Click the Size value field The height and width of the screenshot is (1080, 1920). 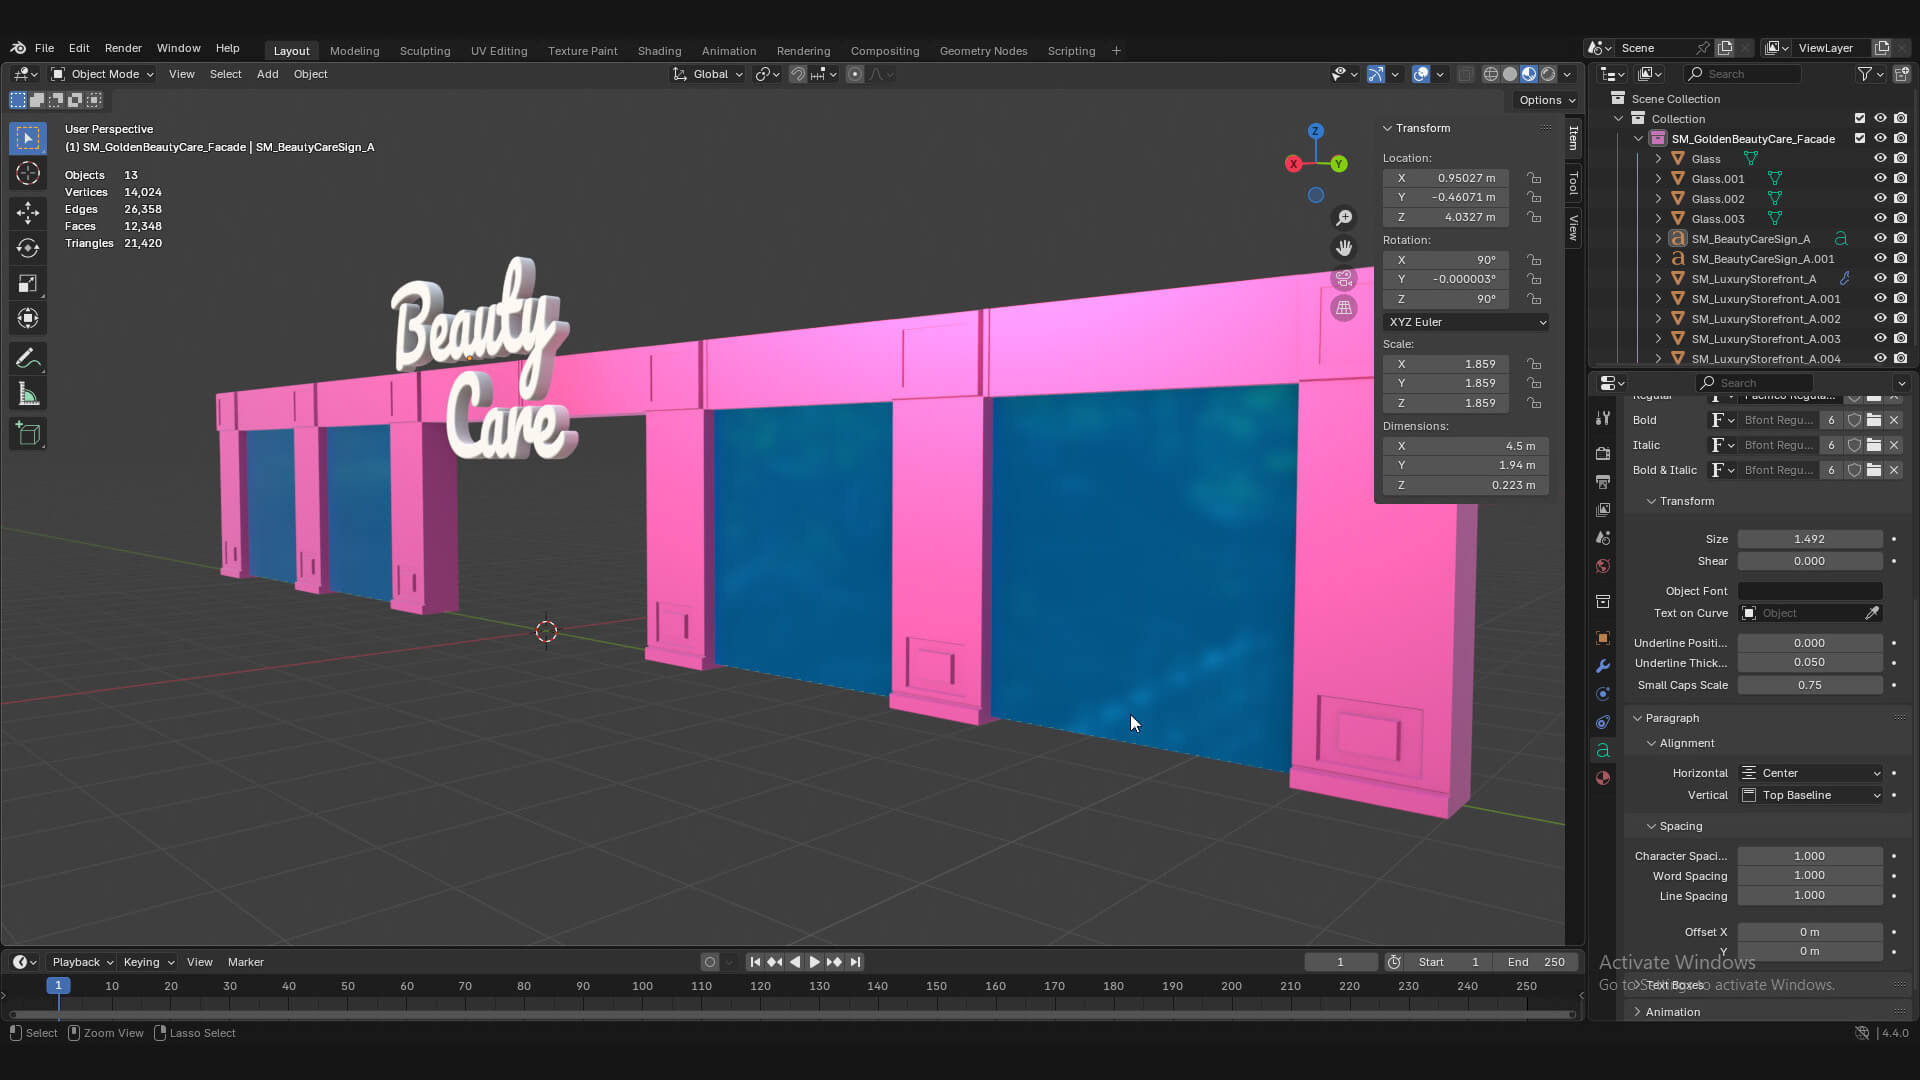(1809, 539)
